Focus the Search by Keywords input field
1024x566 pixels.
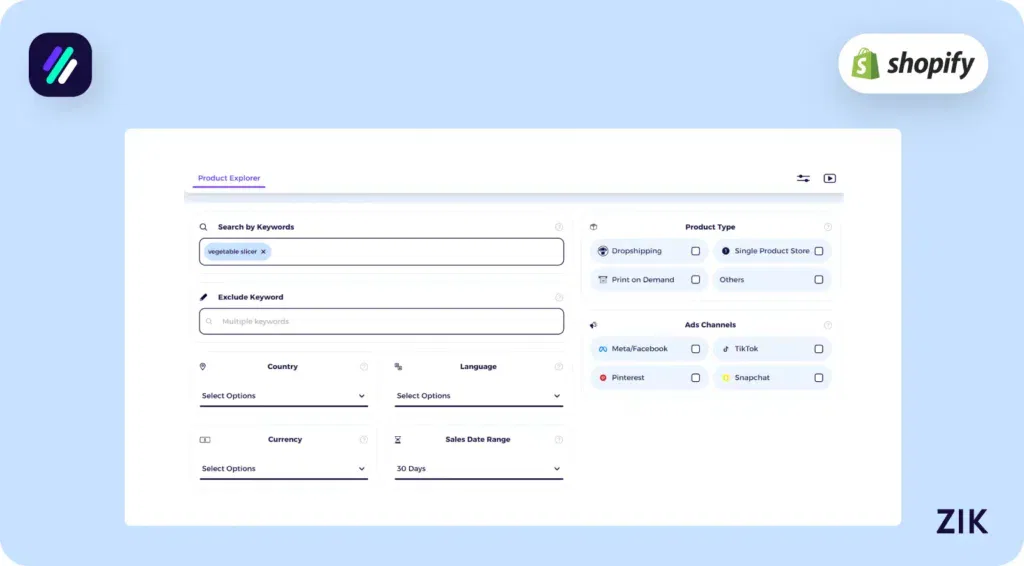(381, 252)
